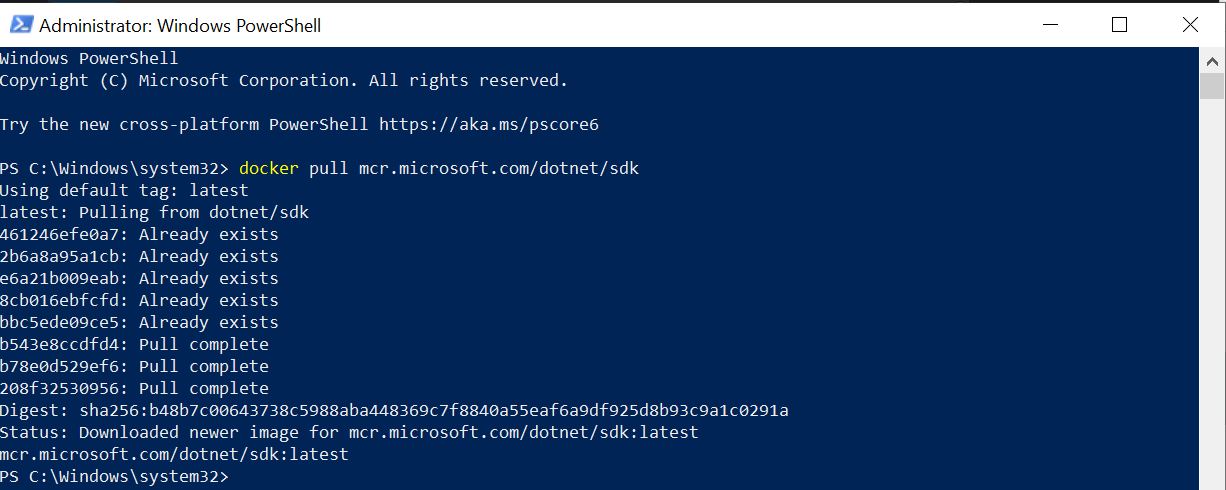
Task: Click the layer ID 461246efe0a7
Action: [63, 235]
